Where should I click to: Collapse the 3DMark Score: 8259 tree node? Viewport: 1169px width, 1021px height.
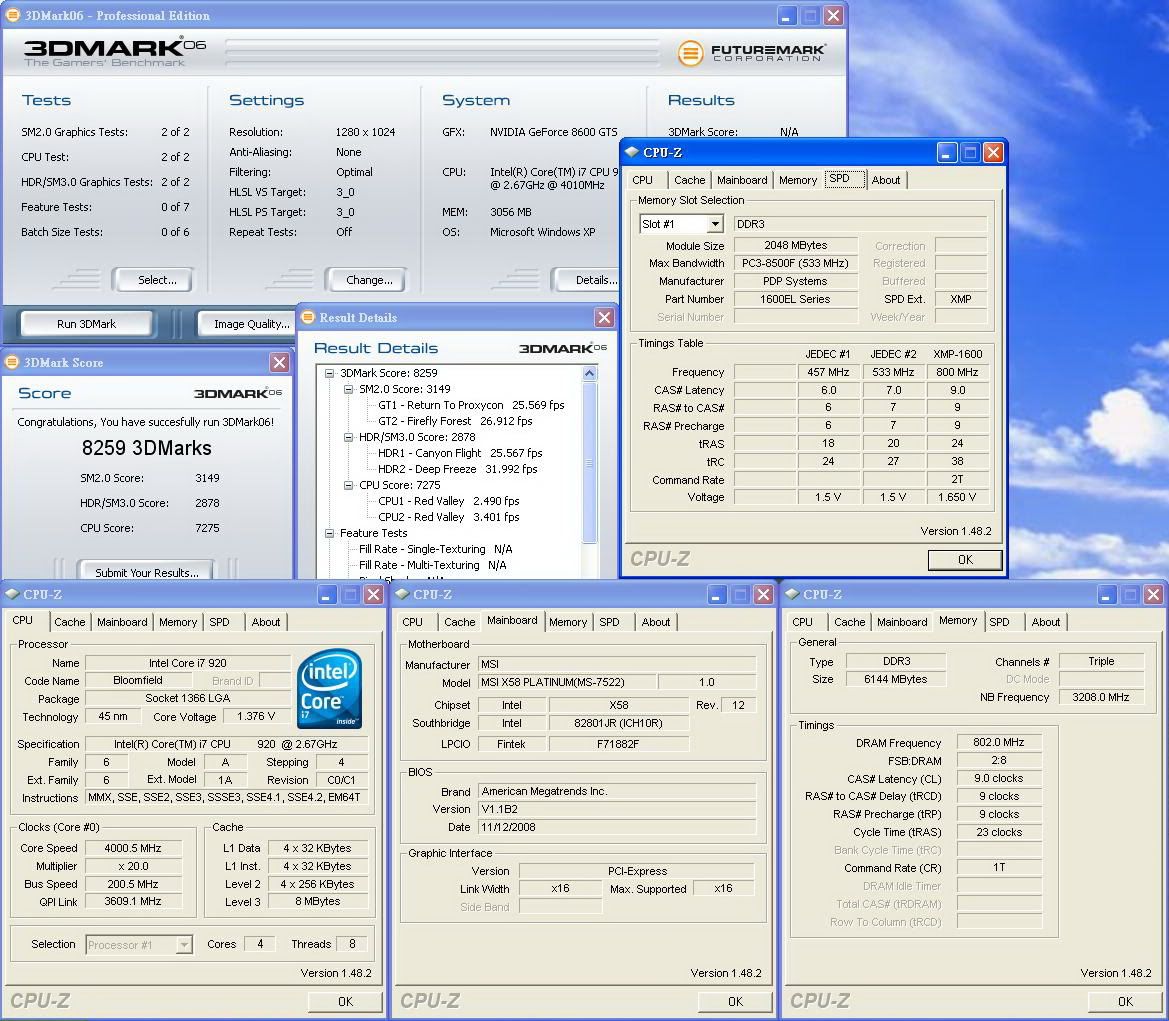[x=330, y=373]
